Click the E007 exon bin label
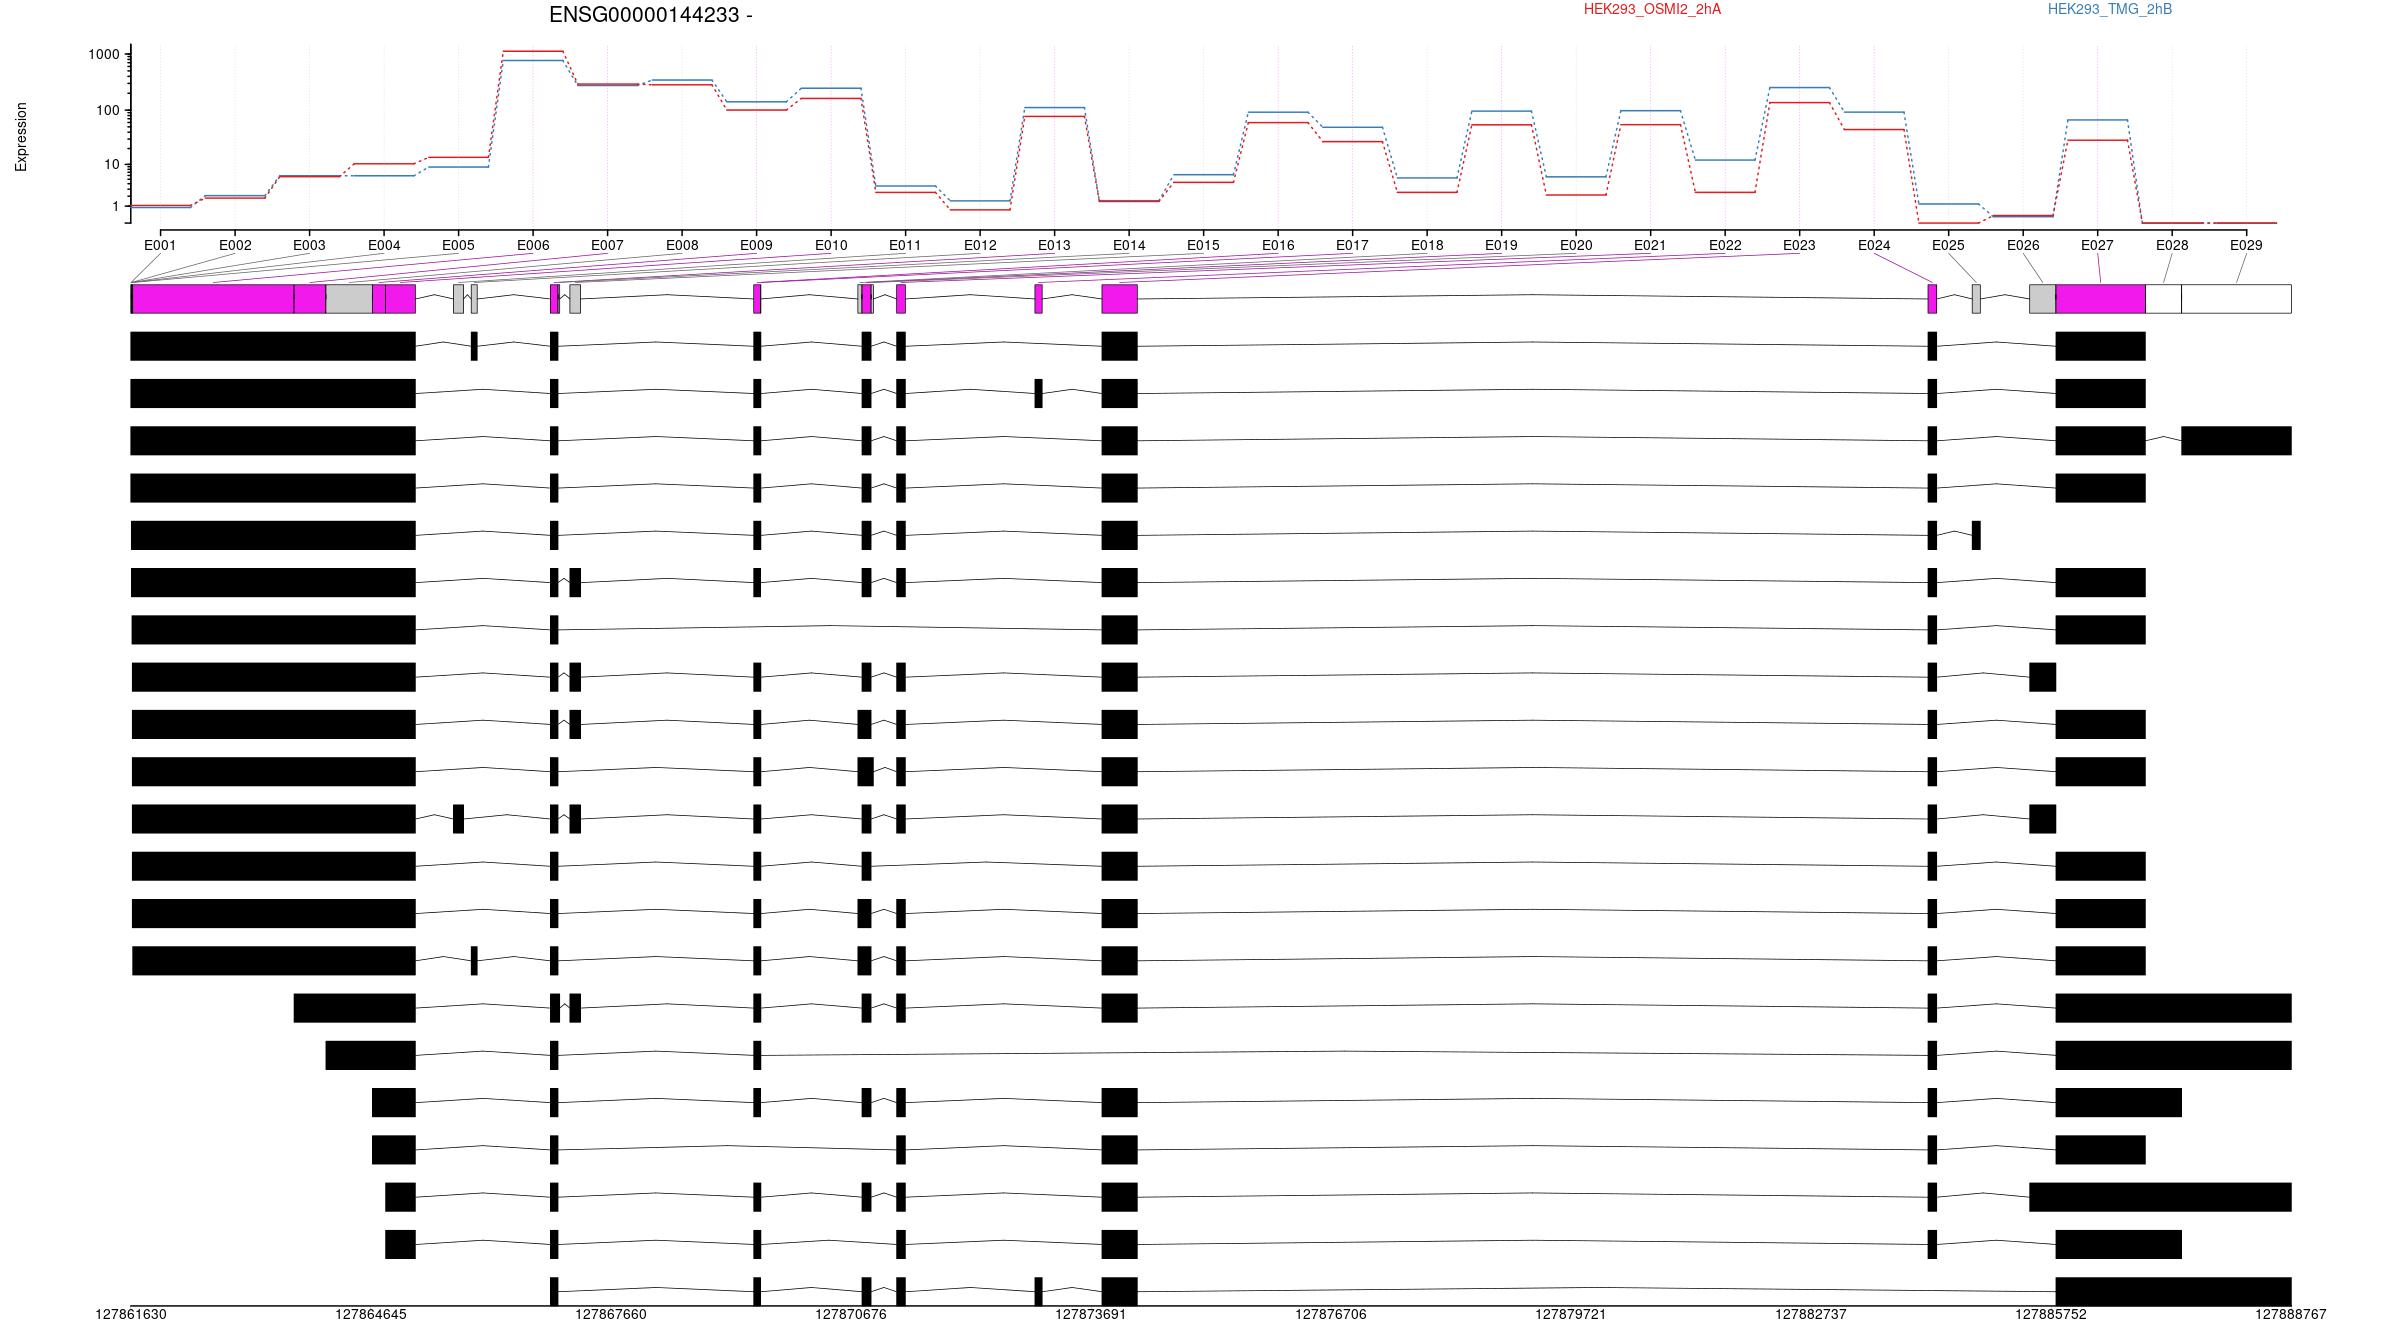 pos(607,245)
